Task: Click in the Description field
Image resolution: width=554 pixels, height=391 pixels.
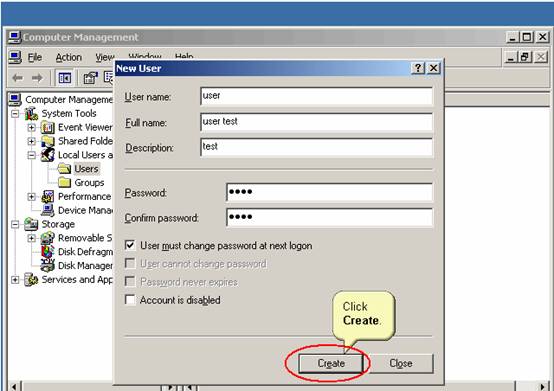Action: coord(316,147)
